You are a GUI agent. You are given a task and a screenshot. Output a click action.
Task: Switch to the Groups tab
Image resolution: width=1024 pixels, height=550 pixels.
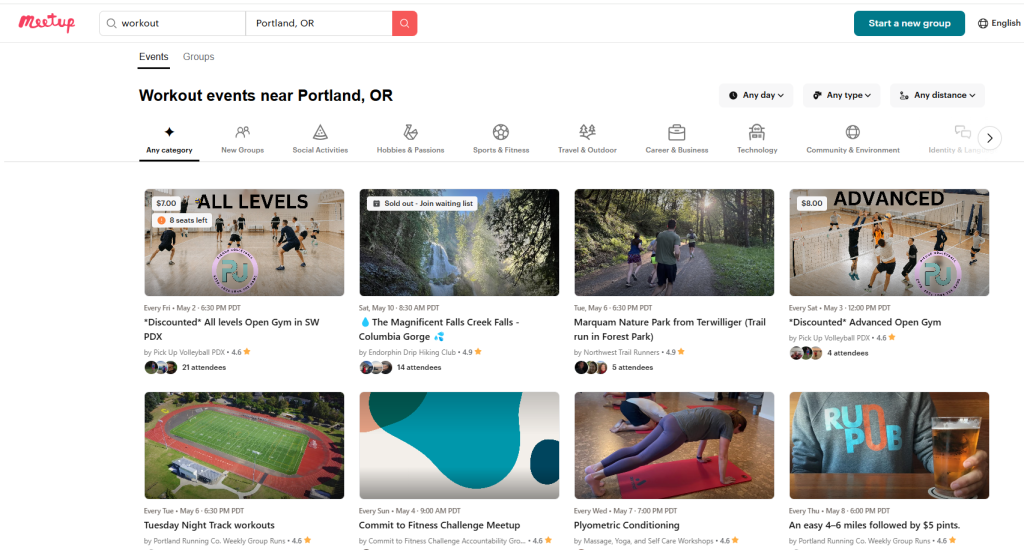(198, 57)
